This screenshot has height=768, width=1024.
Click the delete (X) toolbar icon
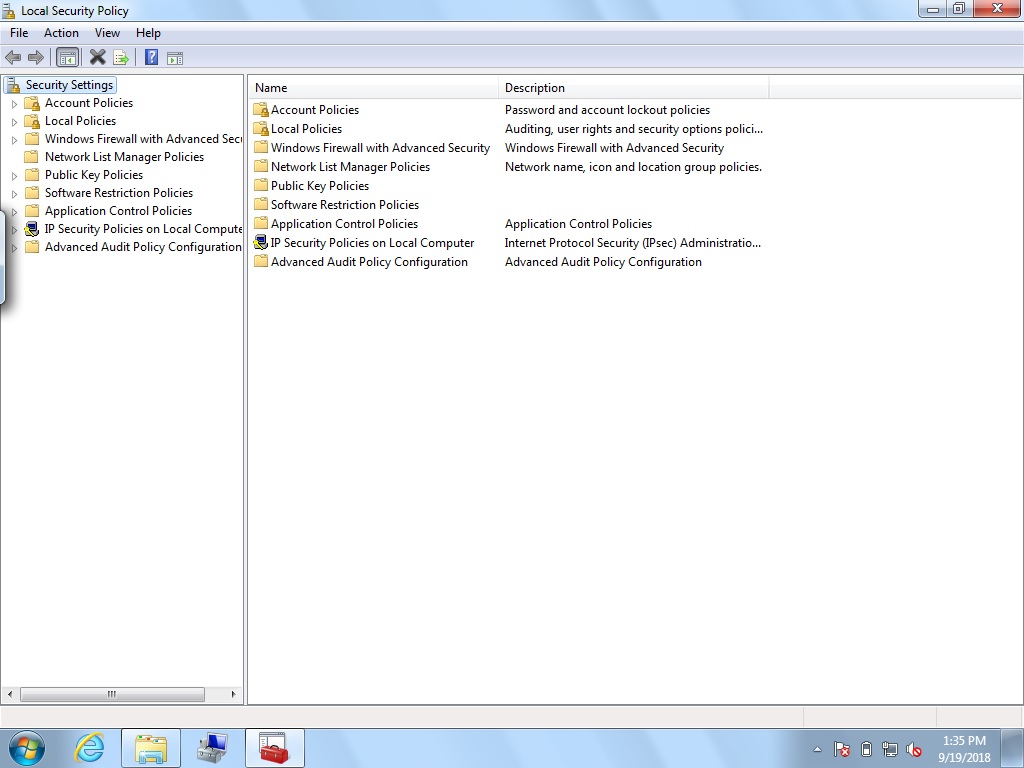point(97,57)
